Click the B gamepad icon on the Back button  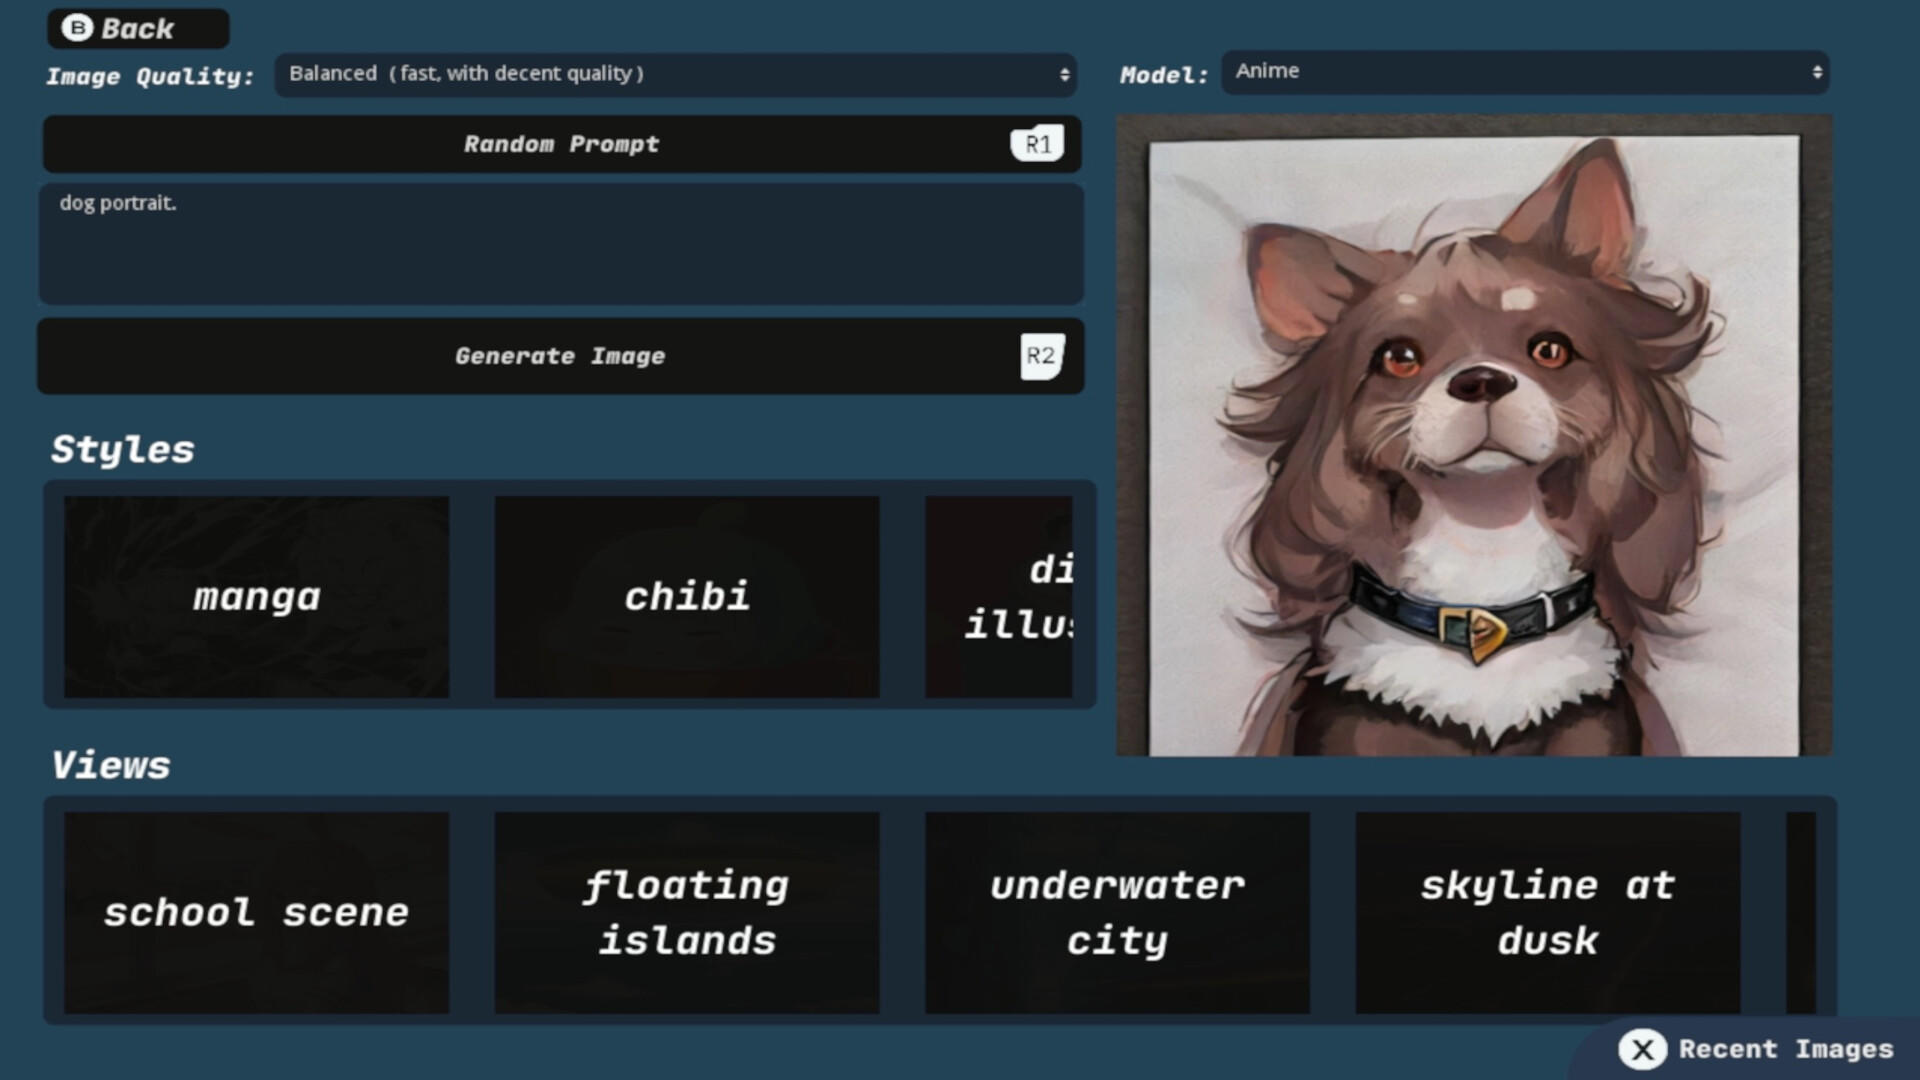coord(78,28)
